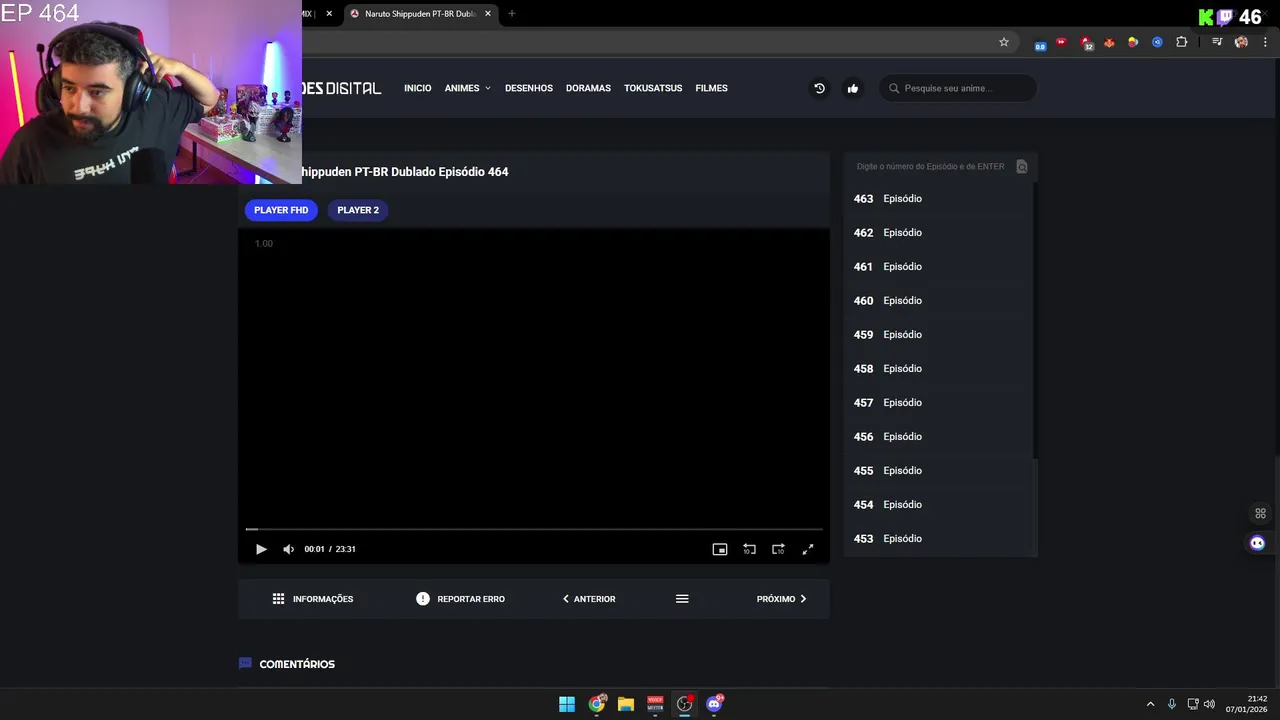
Task: Click the episode number input field
Action: (931, 167)
